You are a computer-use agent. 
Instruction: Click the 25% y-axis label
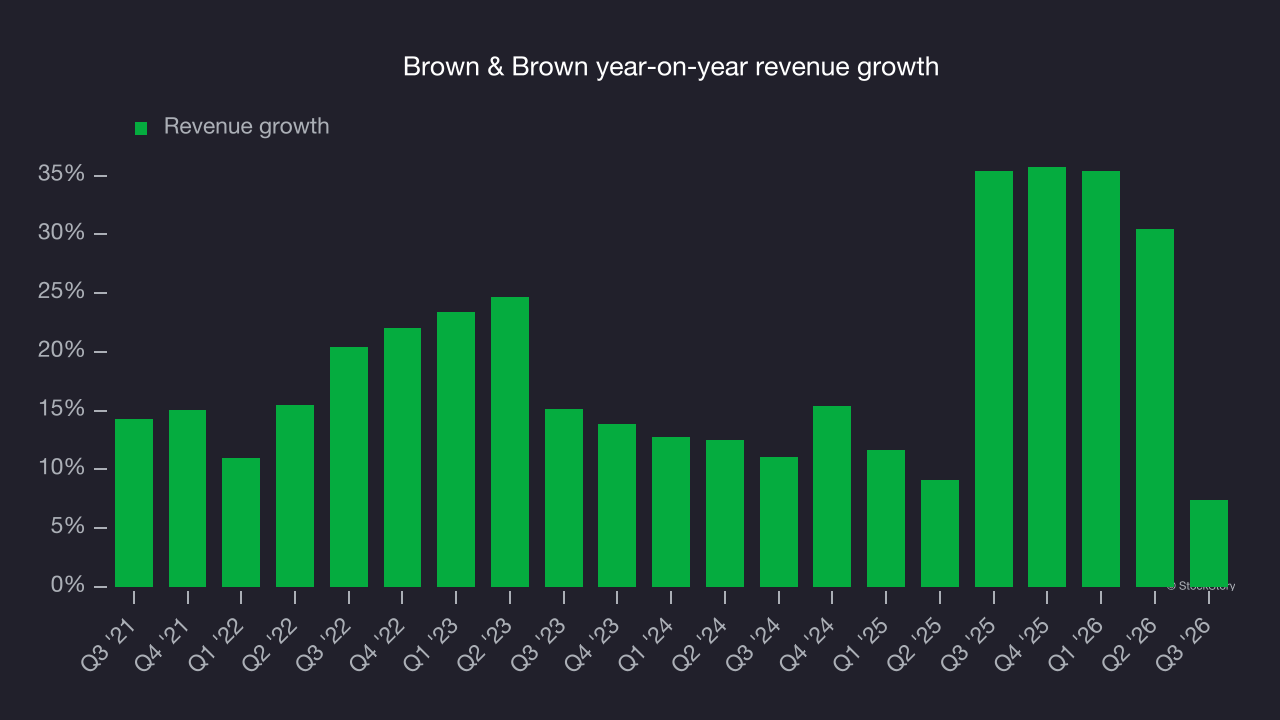[x=61, y=292]
